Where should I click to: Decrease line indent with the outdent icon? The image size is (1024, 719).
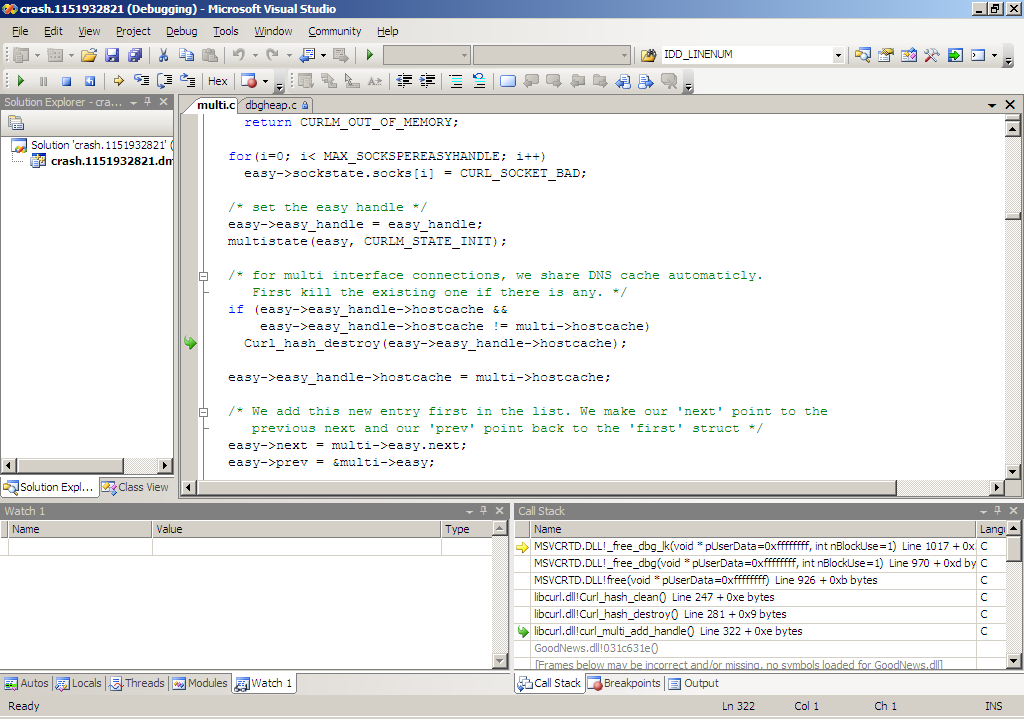coord(404,81)
